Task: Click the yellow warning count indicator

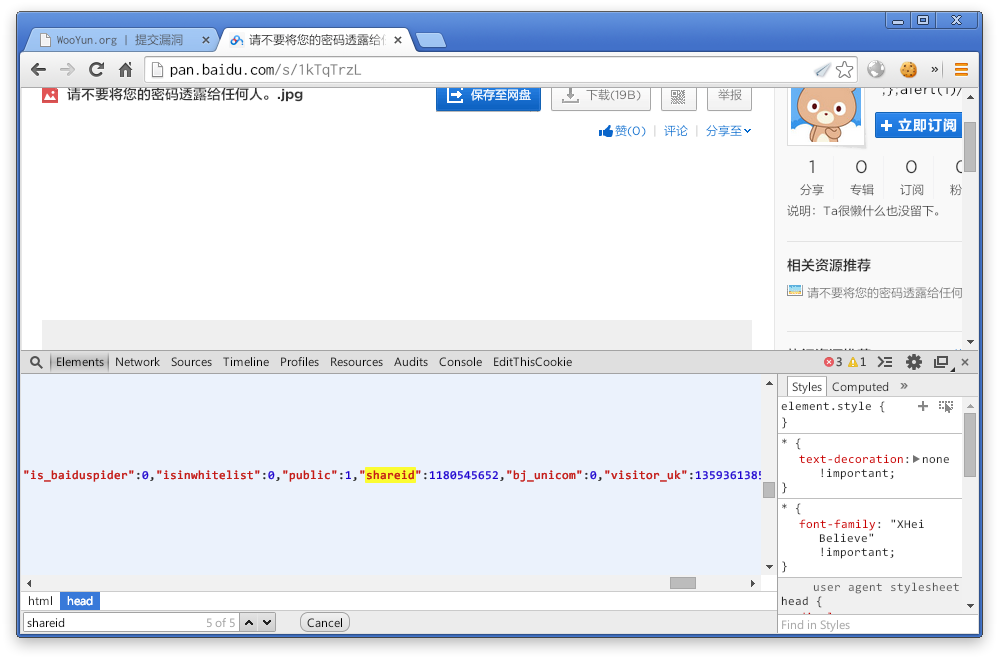Action: coord(857,362)
